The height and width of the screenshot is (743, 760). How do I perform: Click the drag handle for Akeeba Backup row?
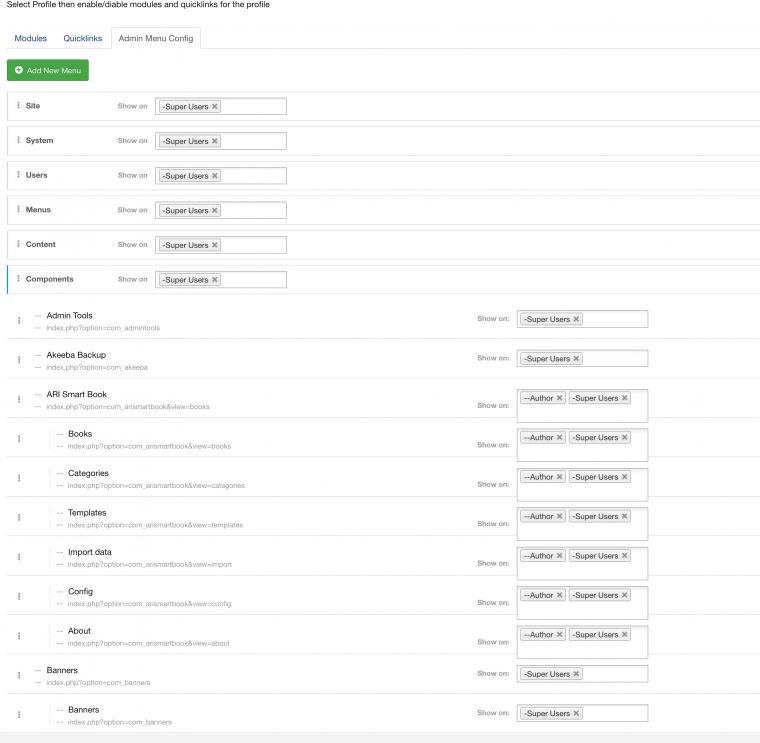coord(18,359)
